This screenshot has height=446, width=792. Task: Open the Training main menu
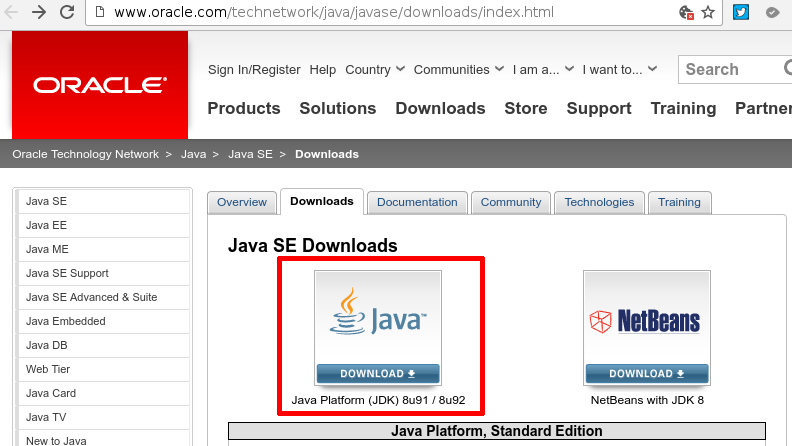[683, 108]
